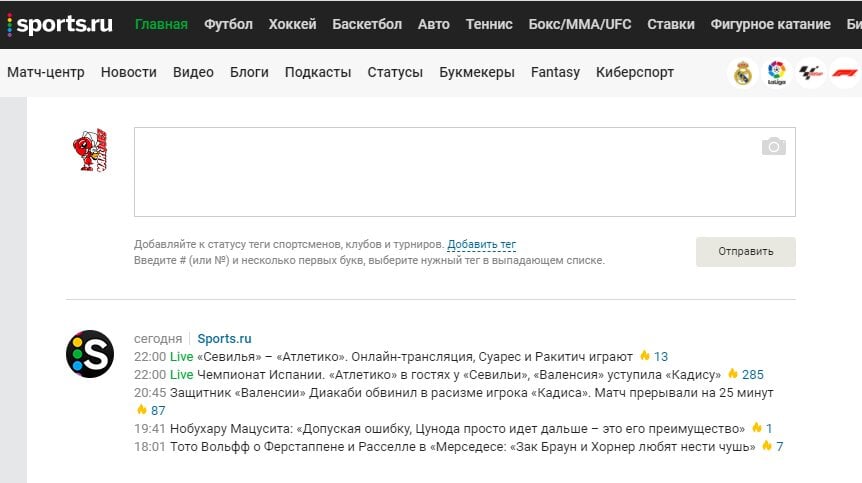
Task: Open the Тото Вольфф Mercedes news
Action: click(x=463, y=447)
